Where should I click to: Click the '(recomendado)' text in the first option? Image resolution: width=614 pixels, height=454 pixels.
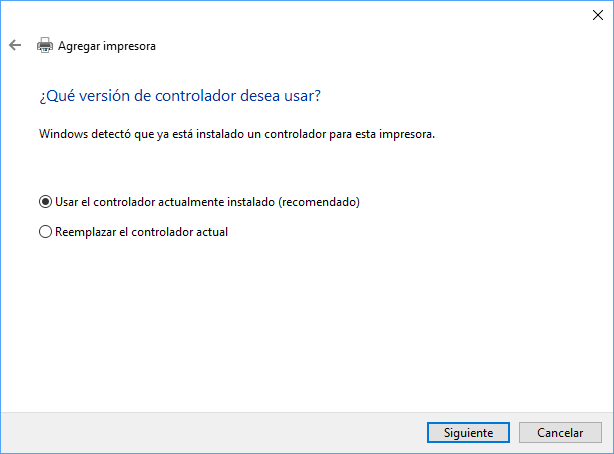[319, 202]
